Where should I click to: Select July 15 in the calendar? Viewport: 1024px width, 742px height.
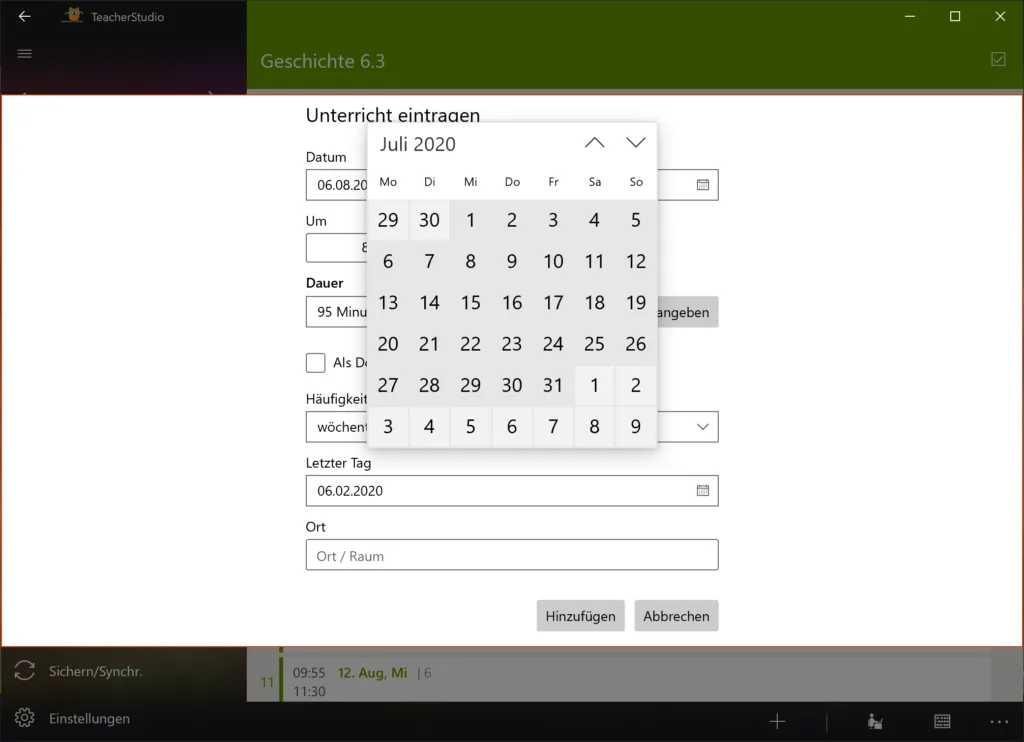pos(470,303)
